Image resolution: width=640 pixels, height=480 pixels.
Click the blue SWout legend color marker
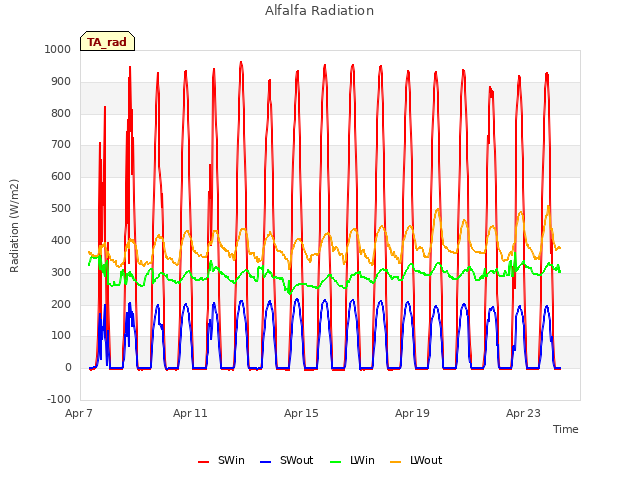(265, 462)
